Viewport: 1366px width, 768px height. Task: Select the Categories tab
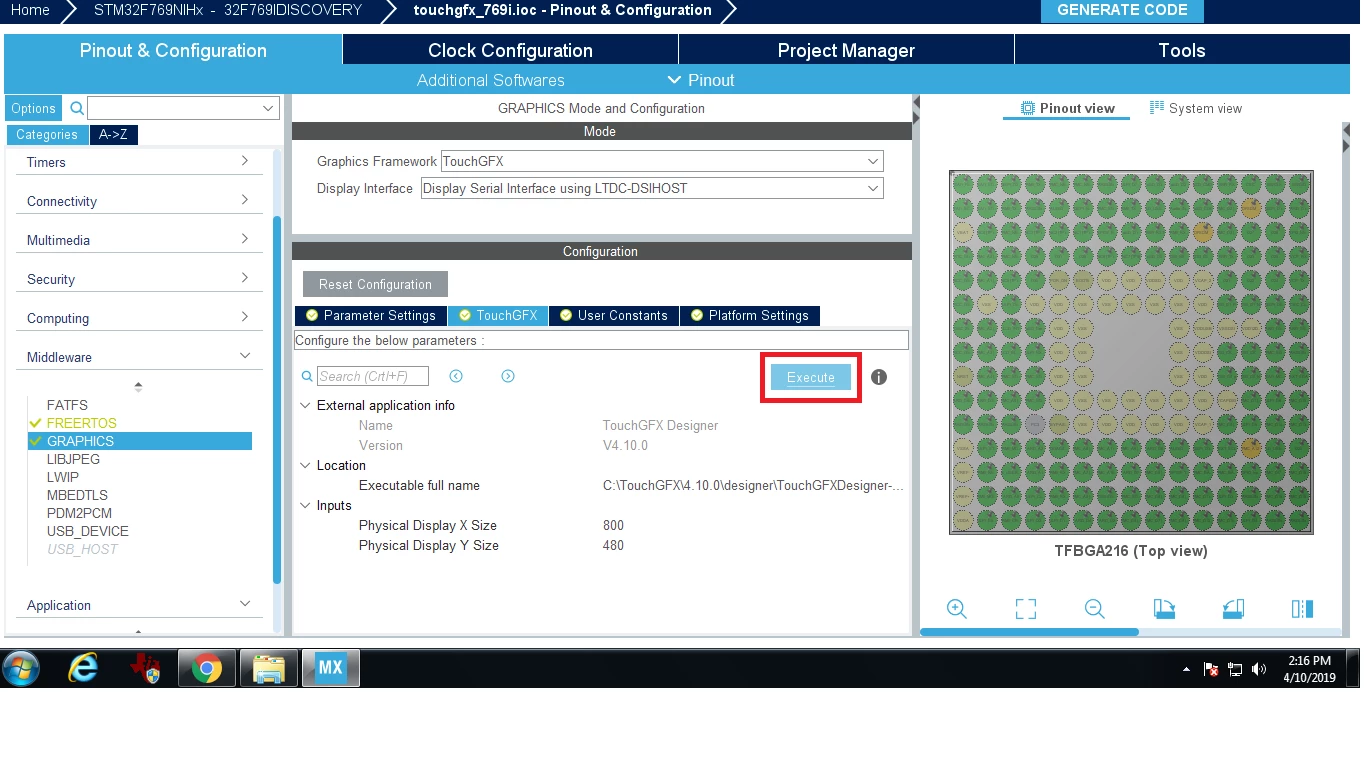tap(47, 134)
